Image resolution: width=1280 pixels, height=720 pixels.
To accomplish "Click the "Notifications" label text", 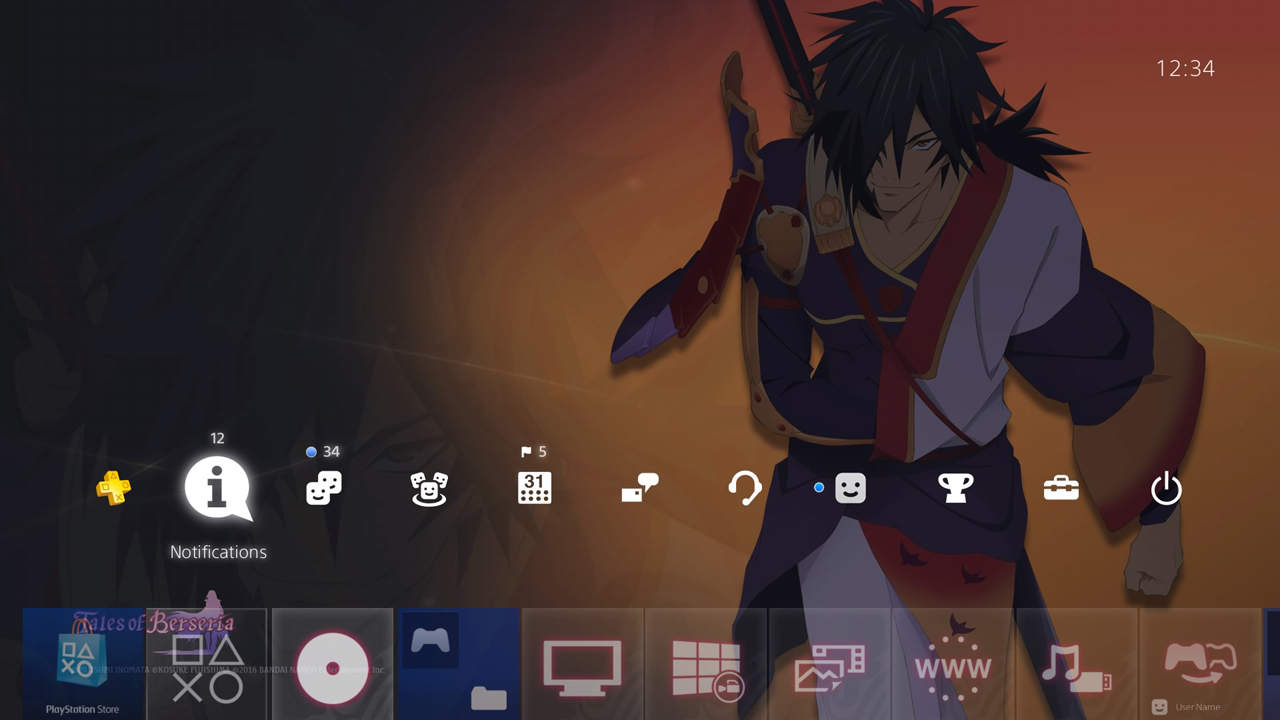I will click(x=218, y=552).
